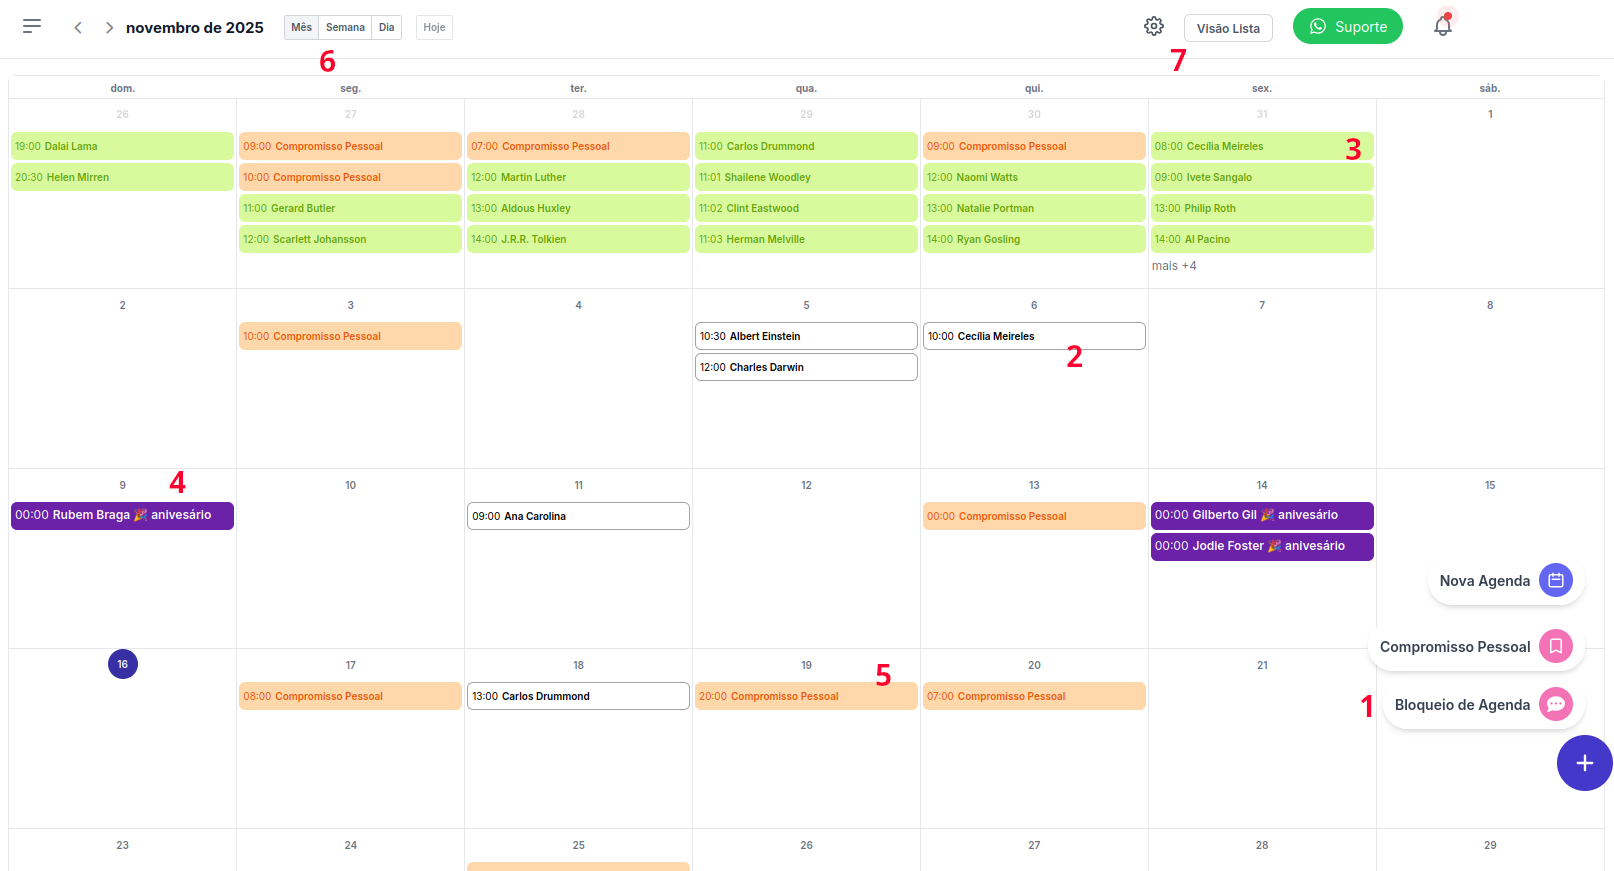Close the blue plus floating button
The height and width of the screenshot is (871, 1614).
(x=1584, y=763)
